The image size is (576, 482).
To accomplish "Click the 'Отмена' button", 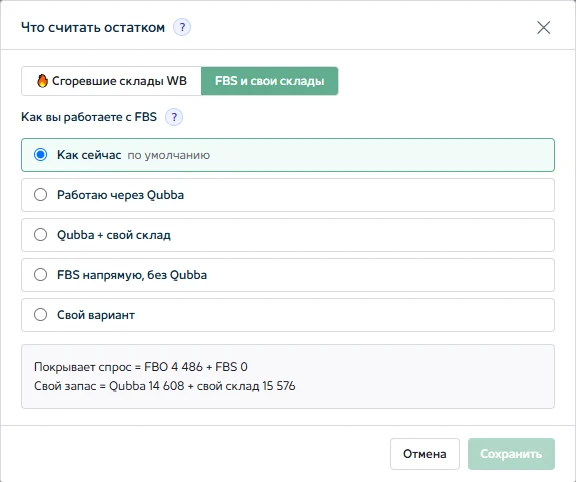I will pyautogui.click(x=425, y=454).
